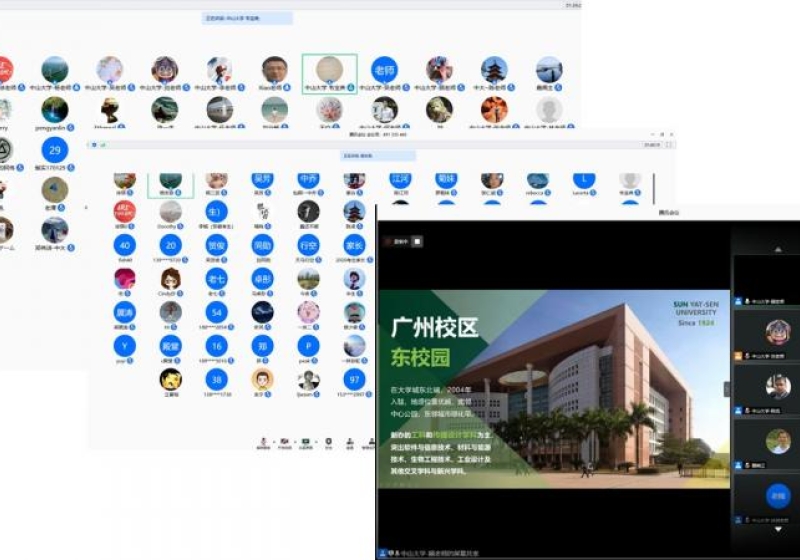This screenshot has width=800, height=560.
Task: Open participant avatar numbered 40
Action: pyautogui.click(x=125, y=246)
